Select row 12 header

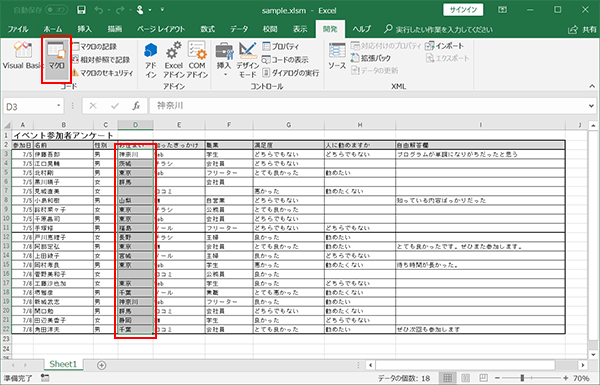tap(7, 237)
